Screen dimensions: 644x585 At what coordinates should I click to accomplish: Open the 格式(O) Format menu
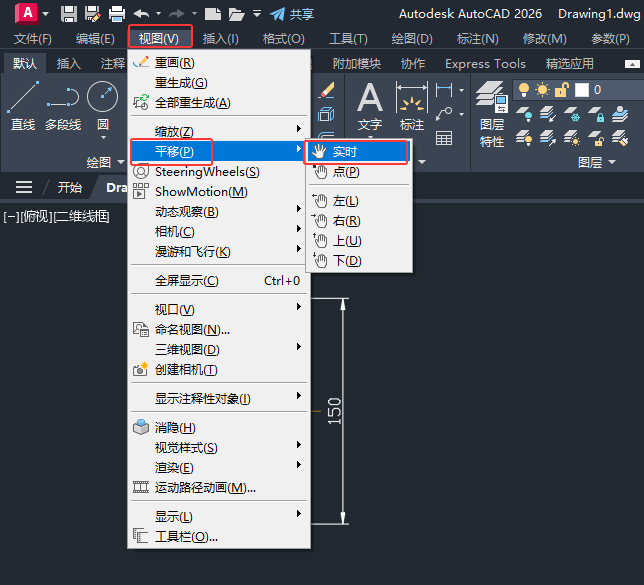click(283, 39)
